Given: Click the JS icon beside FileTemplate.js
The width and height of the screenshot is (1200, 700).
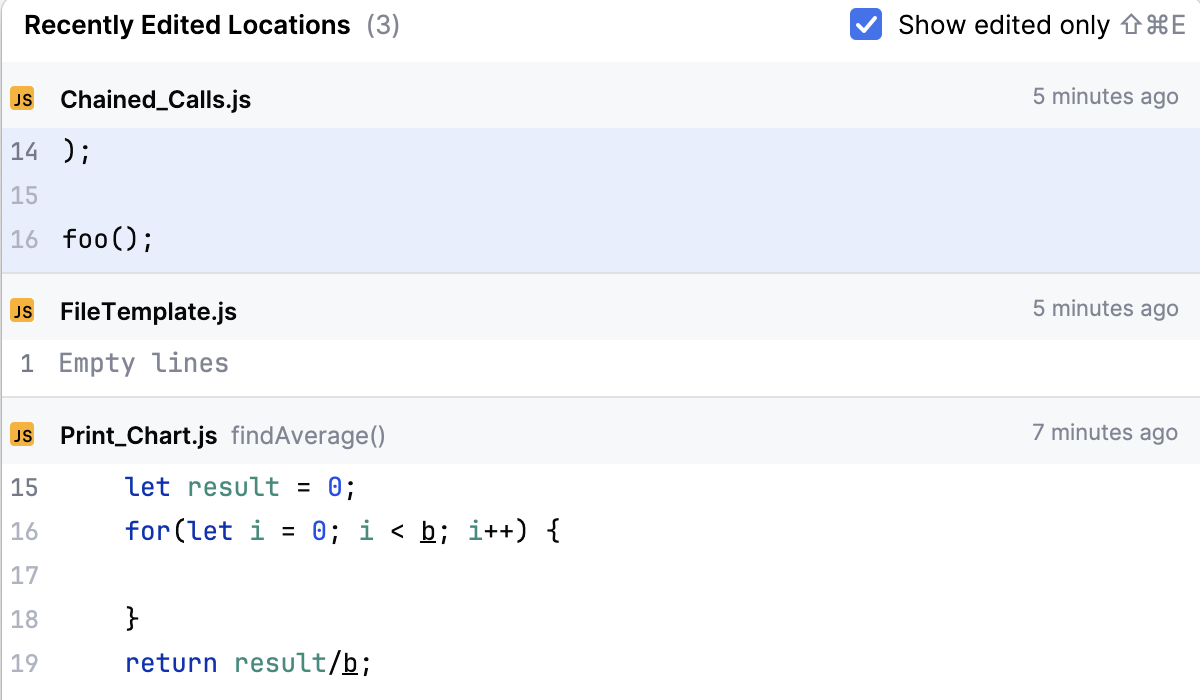Looking at the screenshot, I should point(22,311).
